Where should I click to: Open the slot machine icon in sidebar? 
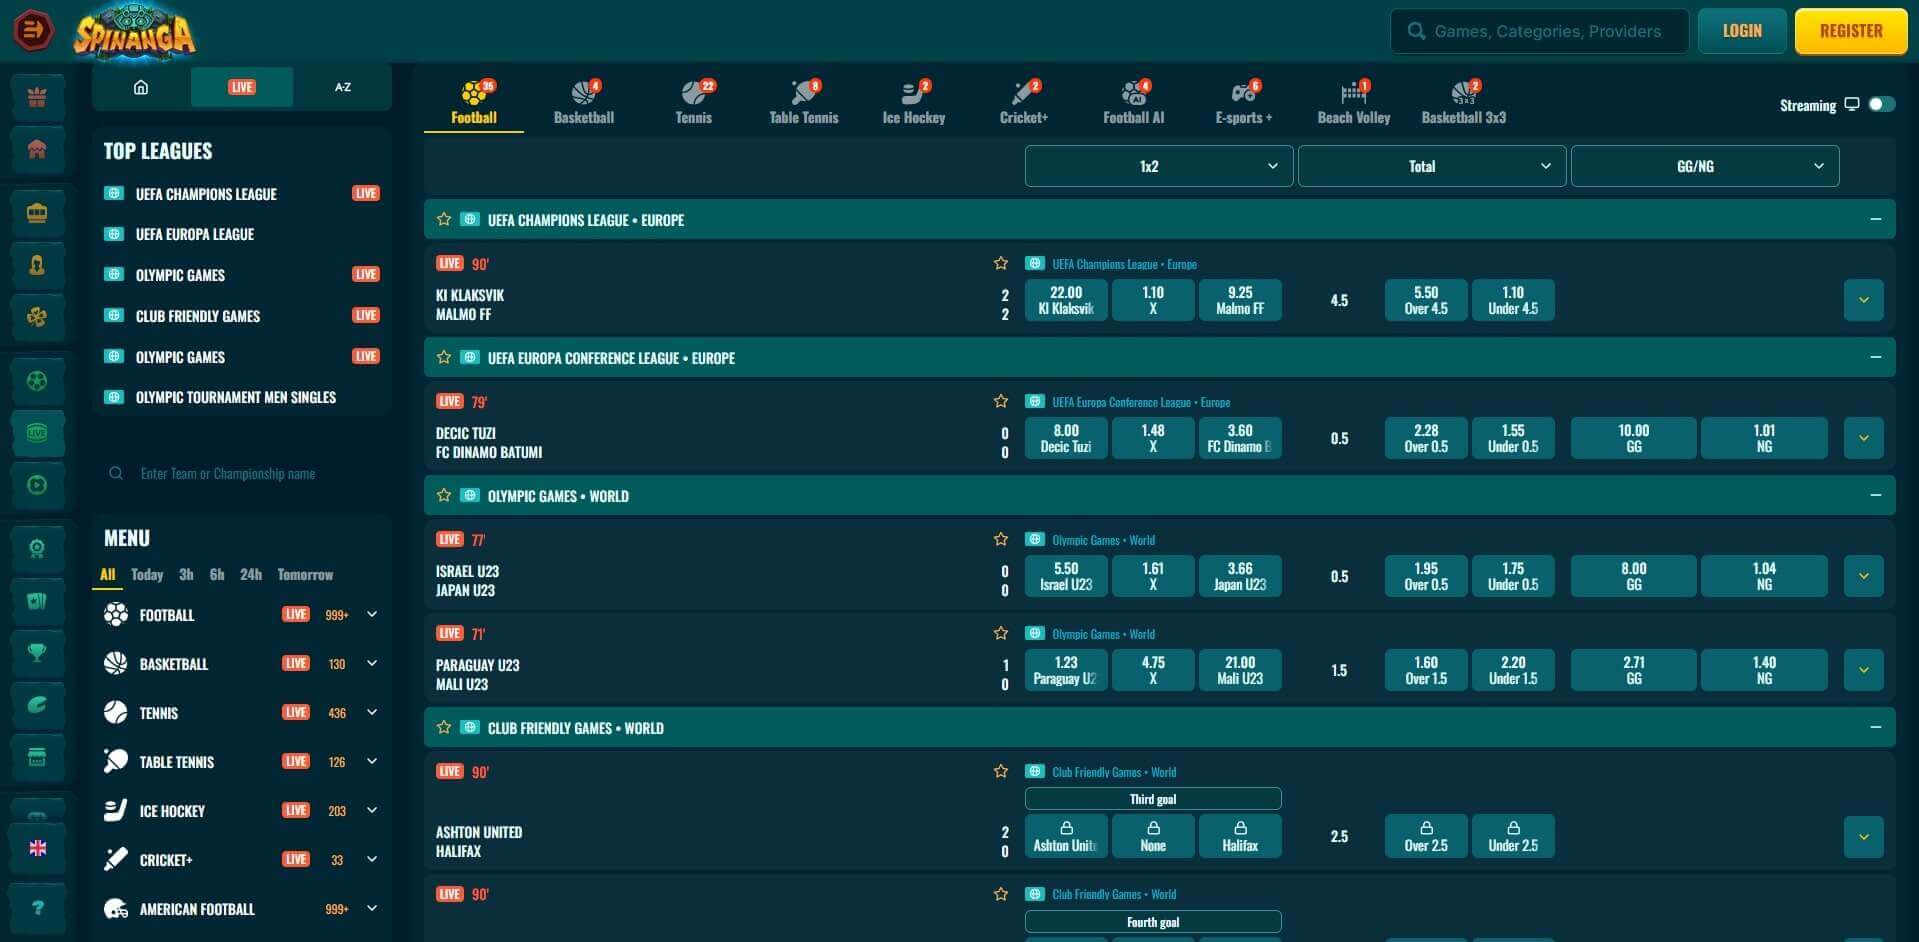pyautogui.click(x=37, y=213)
